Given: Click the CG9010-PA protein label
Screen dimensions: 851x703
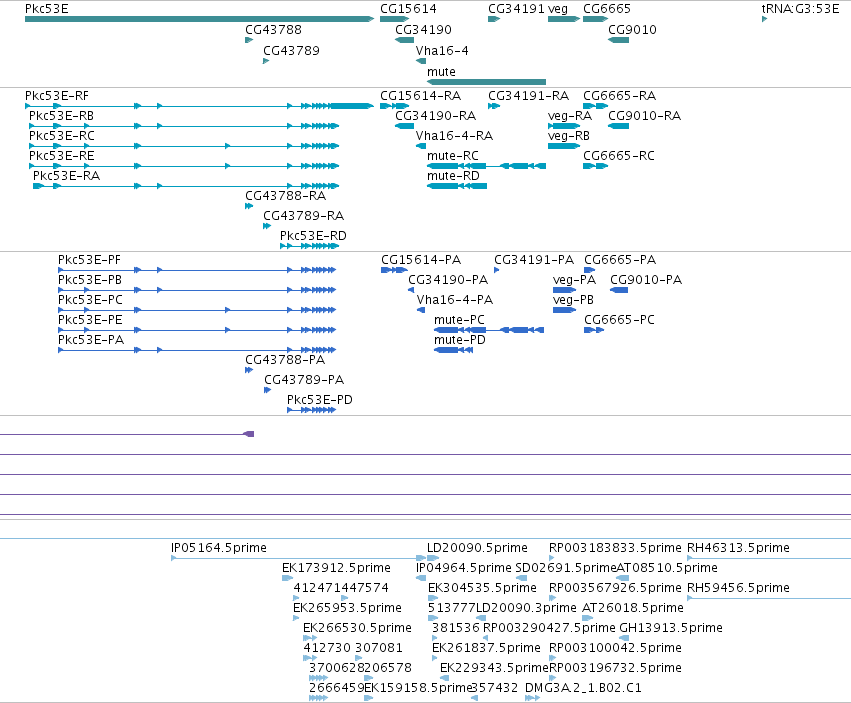Looking at the screenshot, I should pyautogui.click(x=646, y=280).
